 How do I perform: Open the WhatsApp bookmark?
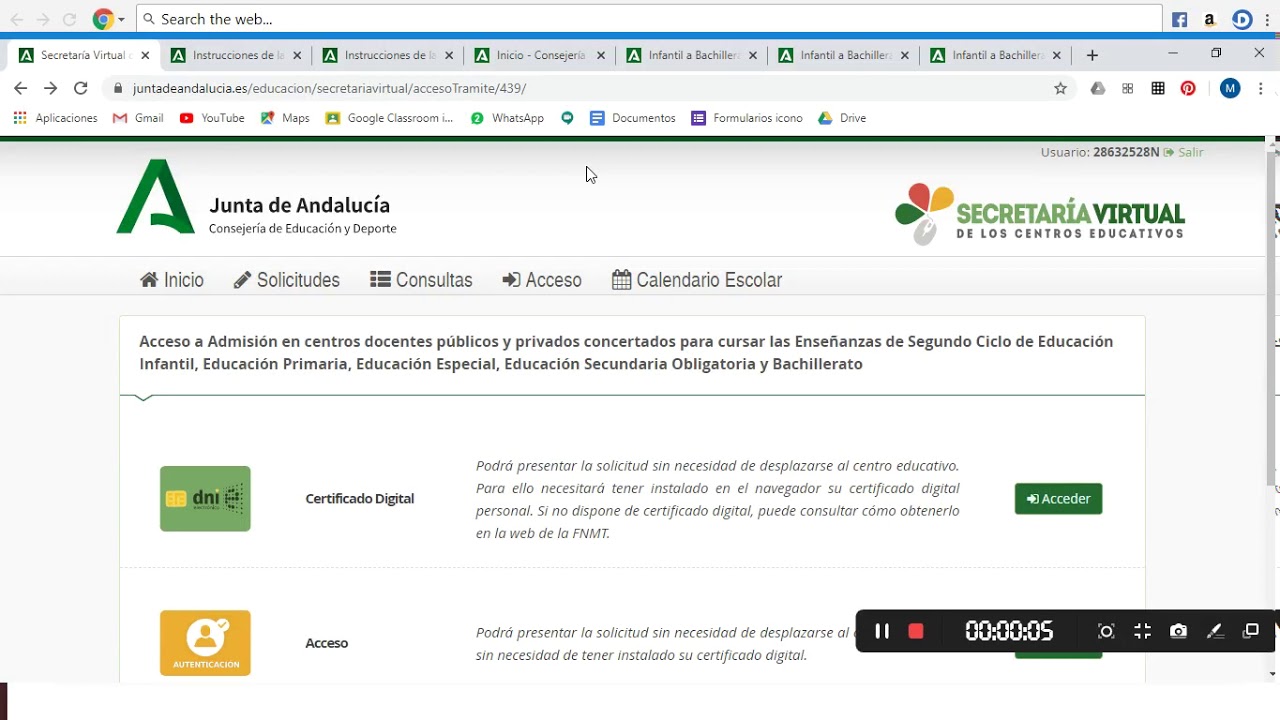point(507,118)
